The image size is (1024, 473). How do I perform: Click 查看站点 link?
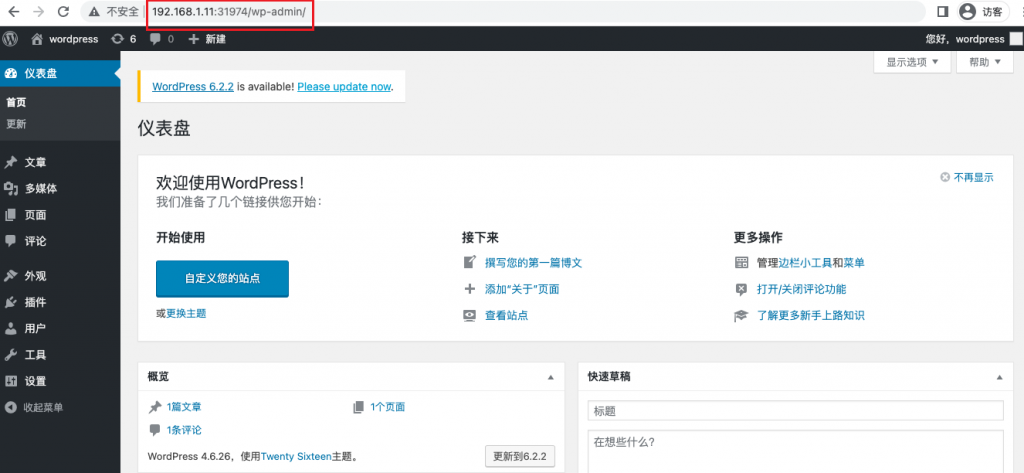pos(506,316)
